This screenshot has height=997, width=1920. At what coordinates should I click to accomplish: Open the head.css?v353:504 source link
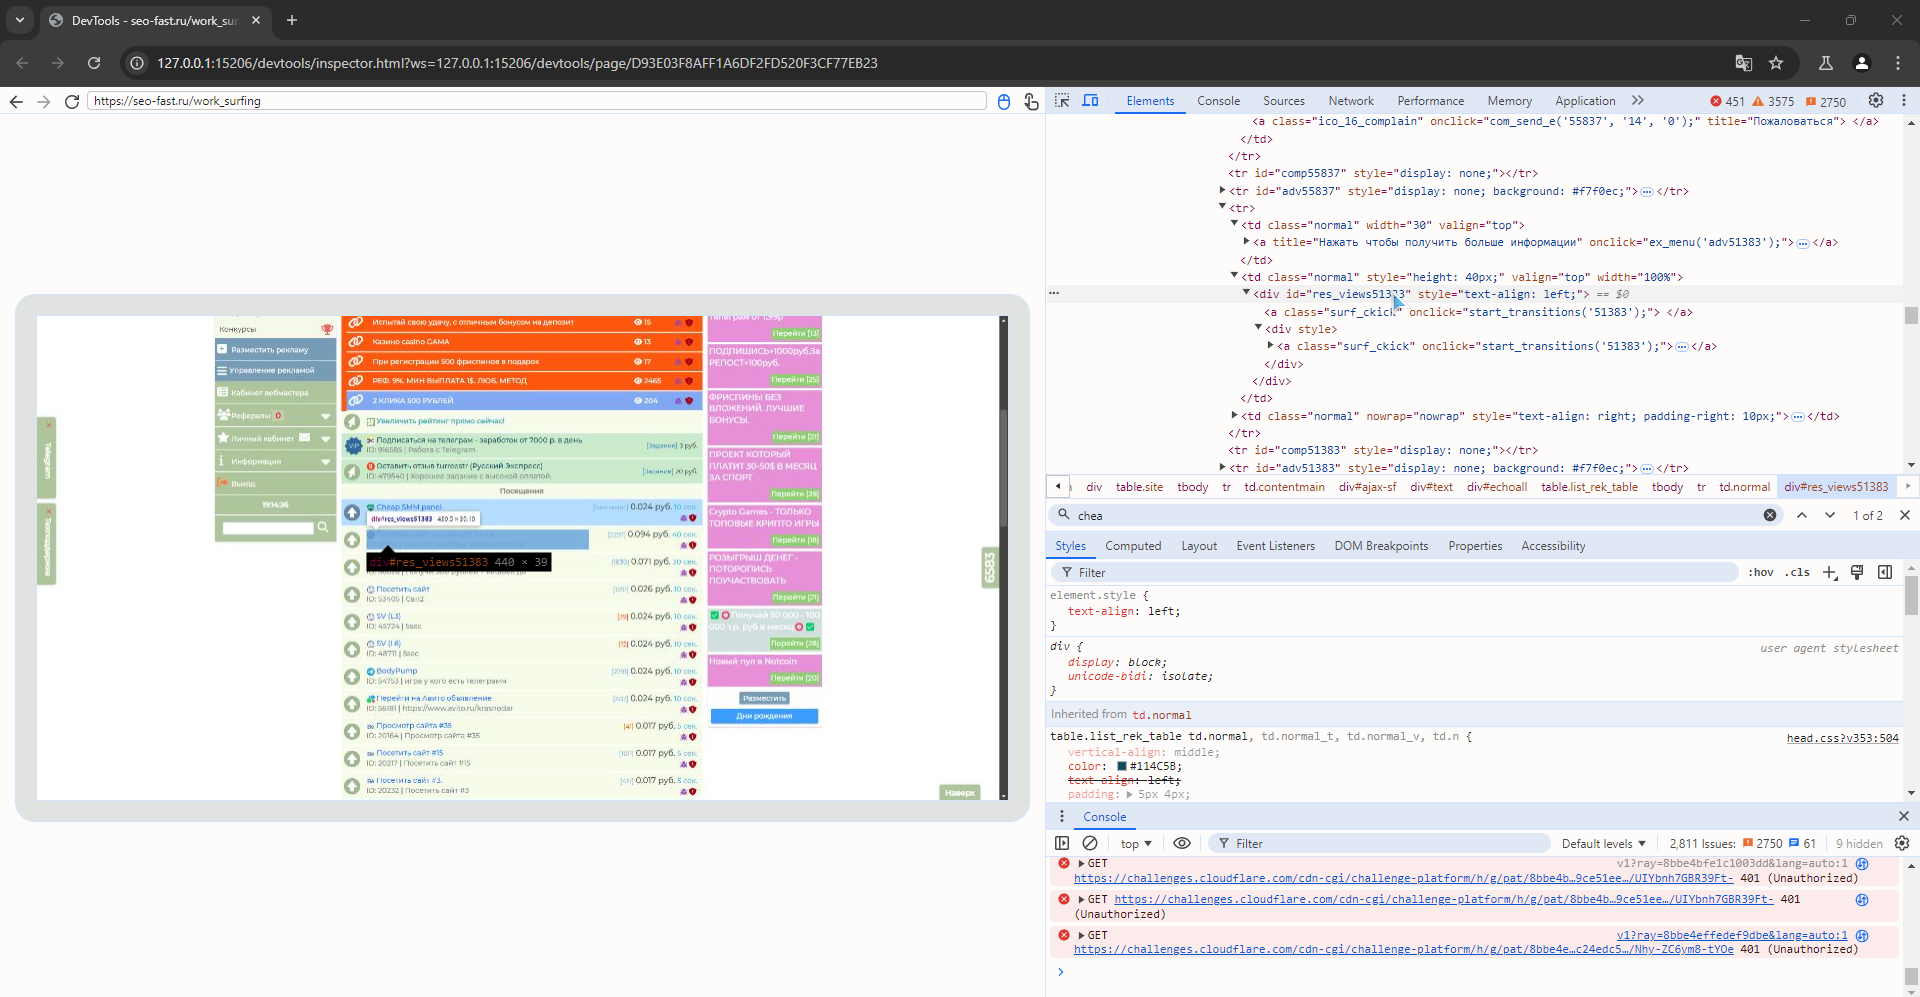click(x=1842, y=738)
